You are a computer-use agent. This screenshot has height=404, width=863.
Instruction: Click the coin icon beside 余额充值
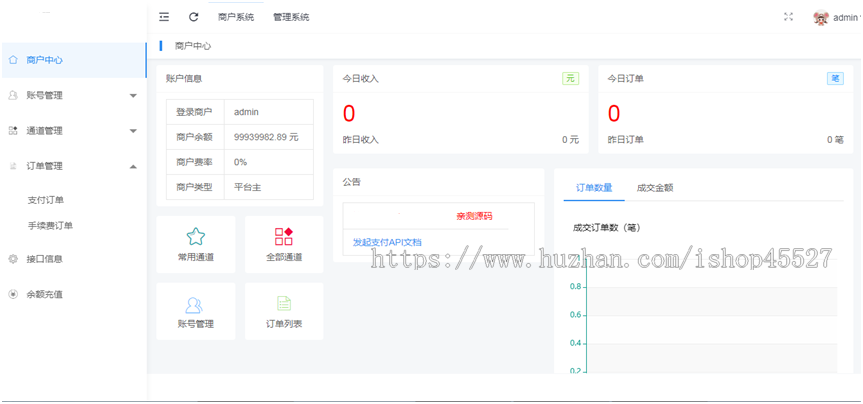(x=13, y=294)
